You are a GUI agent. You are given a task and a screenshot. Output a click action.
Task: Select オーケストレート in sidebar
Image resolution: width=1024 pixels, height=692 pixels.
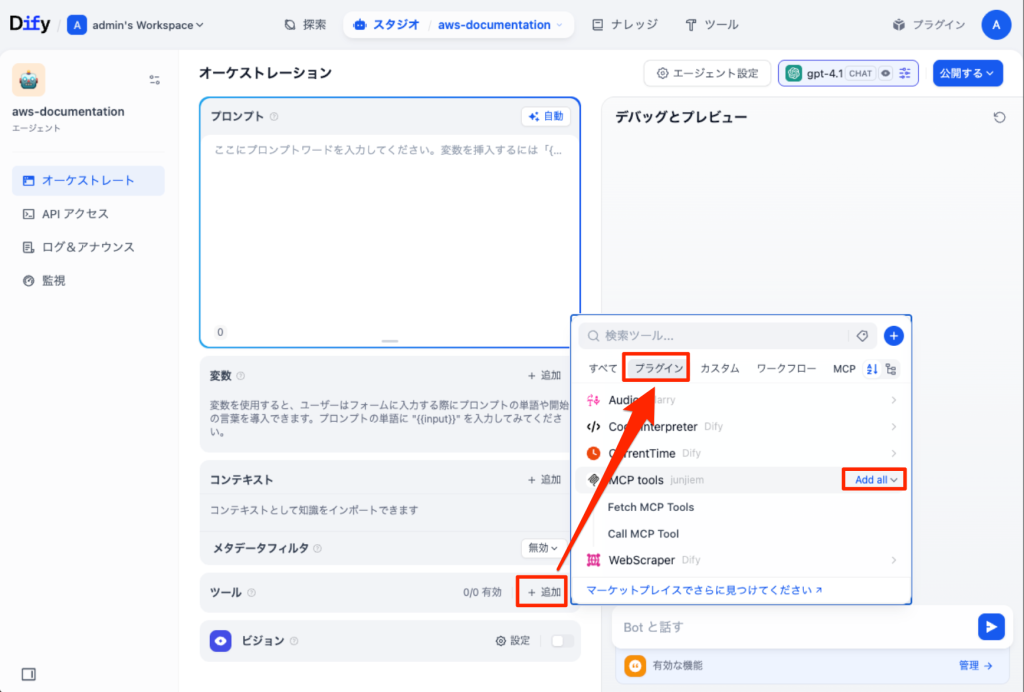tap(88, 180)
